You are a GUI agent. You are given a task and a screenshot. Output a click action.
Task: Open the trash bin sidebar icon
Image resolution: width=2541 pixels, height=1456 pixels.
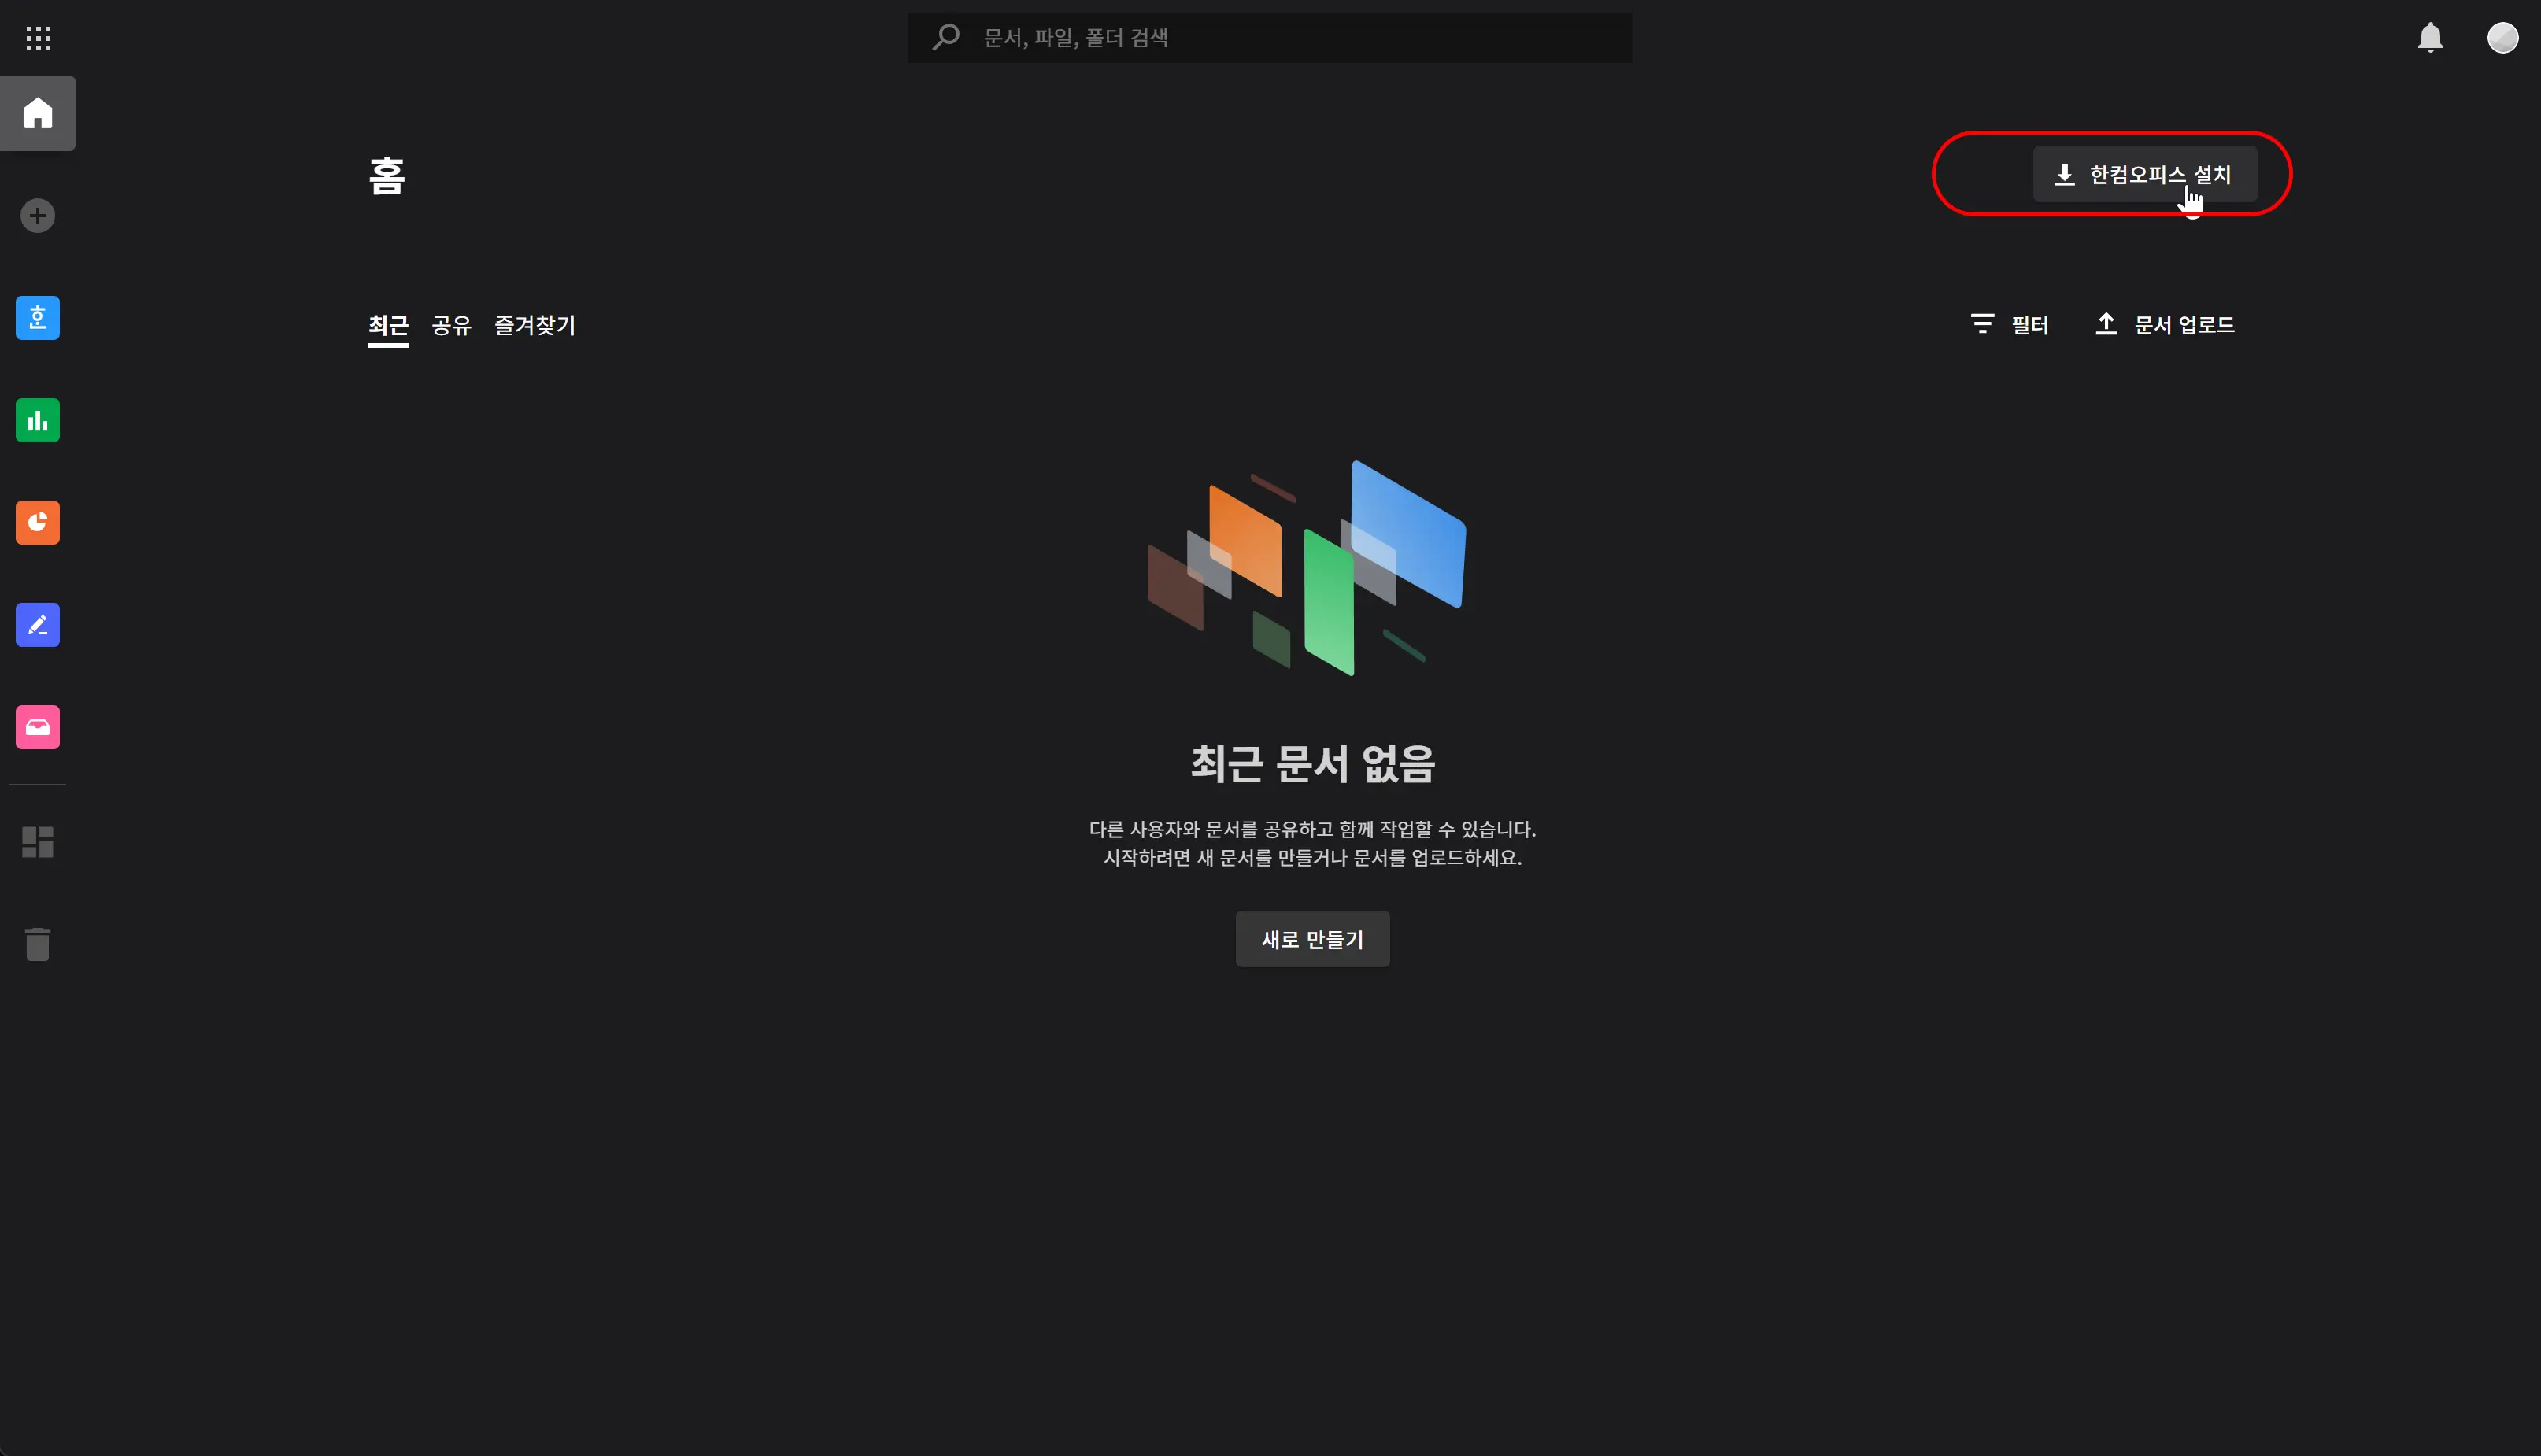pyautogui.click(x=38, y=944)
